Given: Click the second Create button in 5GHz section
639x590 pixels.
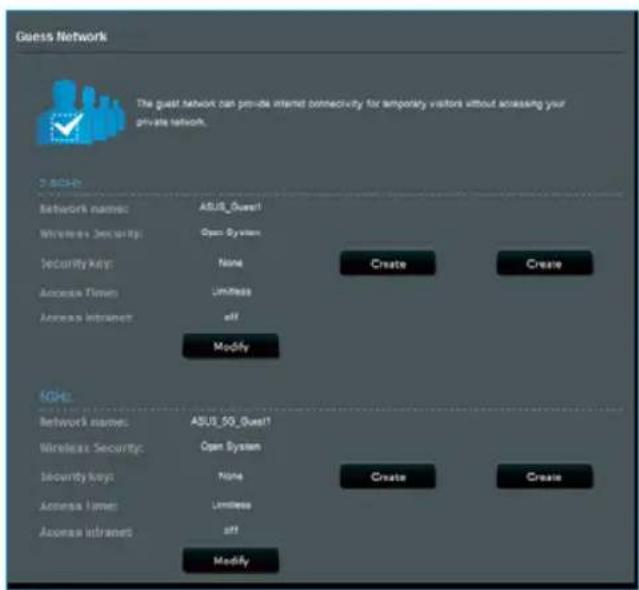Looking at the screenshot, I should (544, 477).
